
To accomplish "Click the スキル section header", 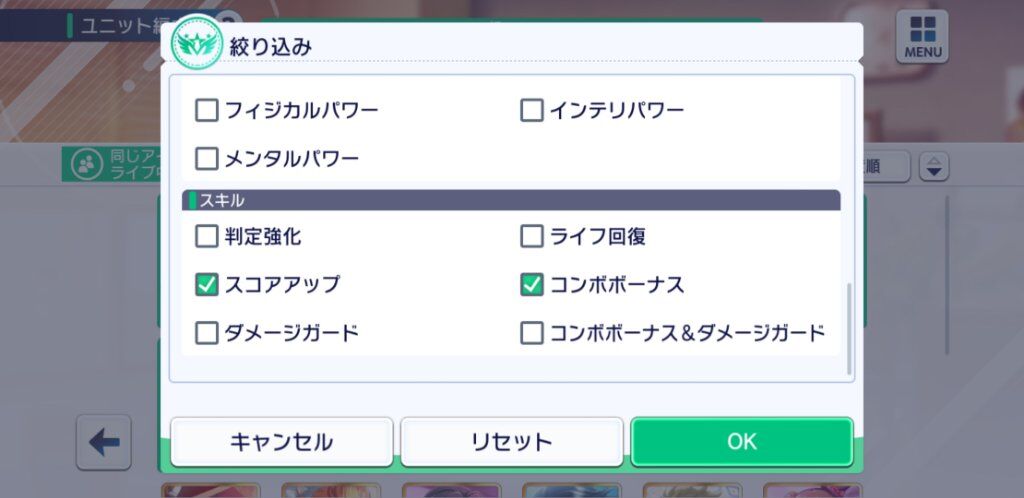I will pyautogui.click(x=511, y=200).
